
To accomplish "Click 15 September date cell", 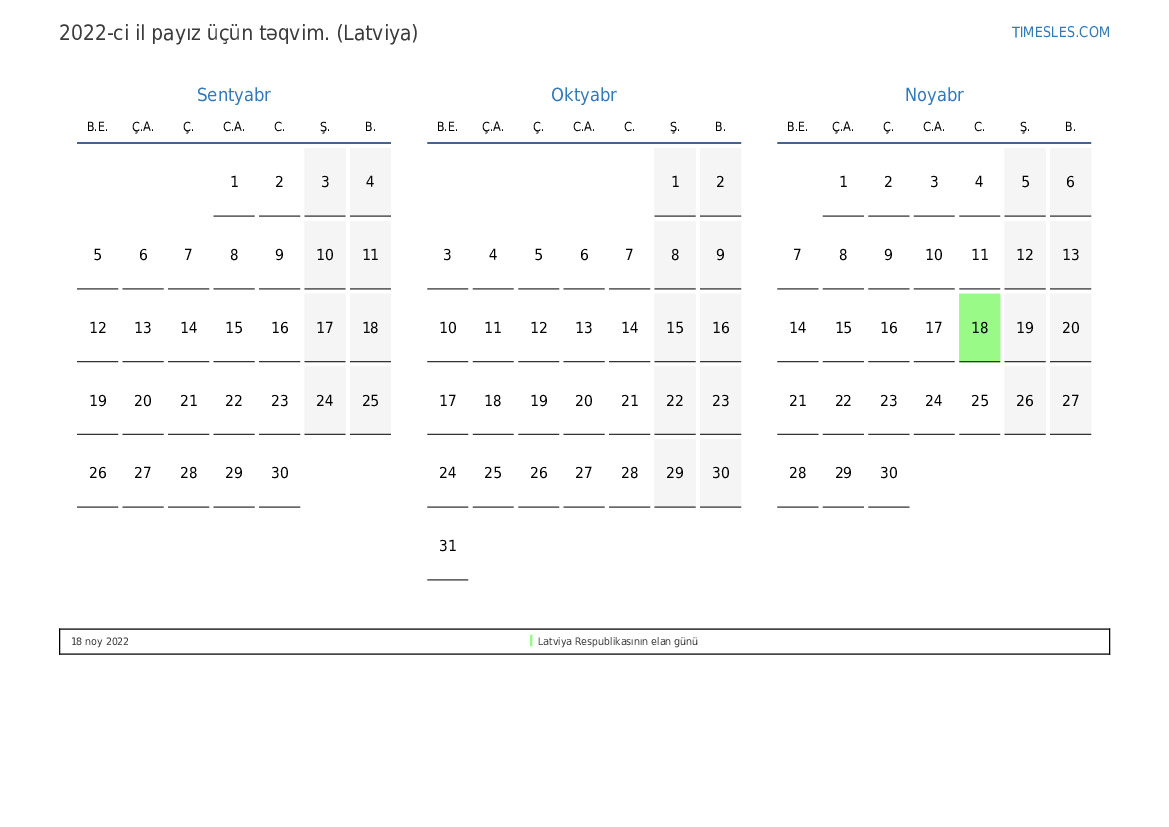I will pos(234,328).
